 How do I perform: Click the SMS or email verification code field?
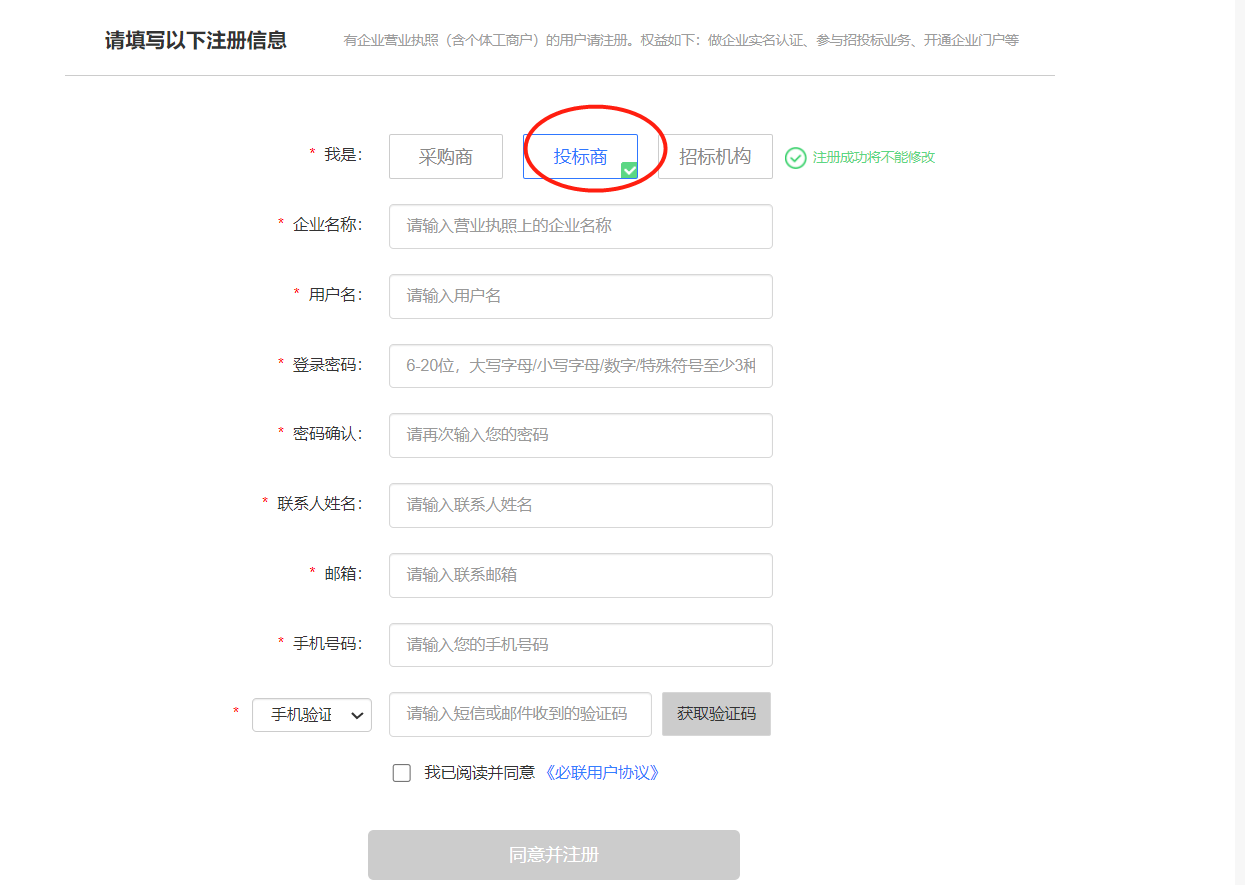[x=520, y=714]
